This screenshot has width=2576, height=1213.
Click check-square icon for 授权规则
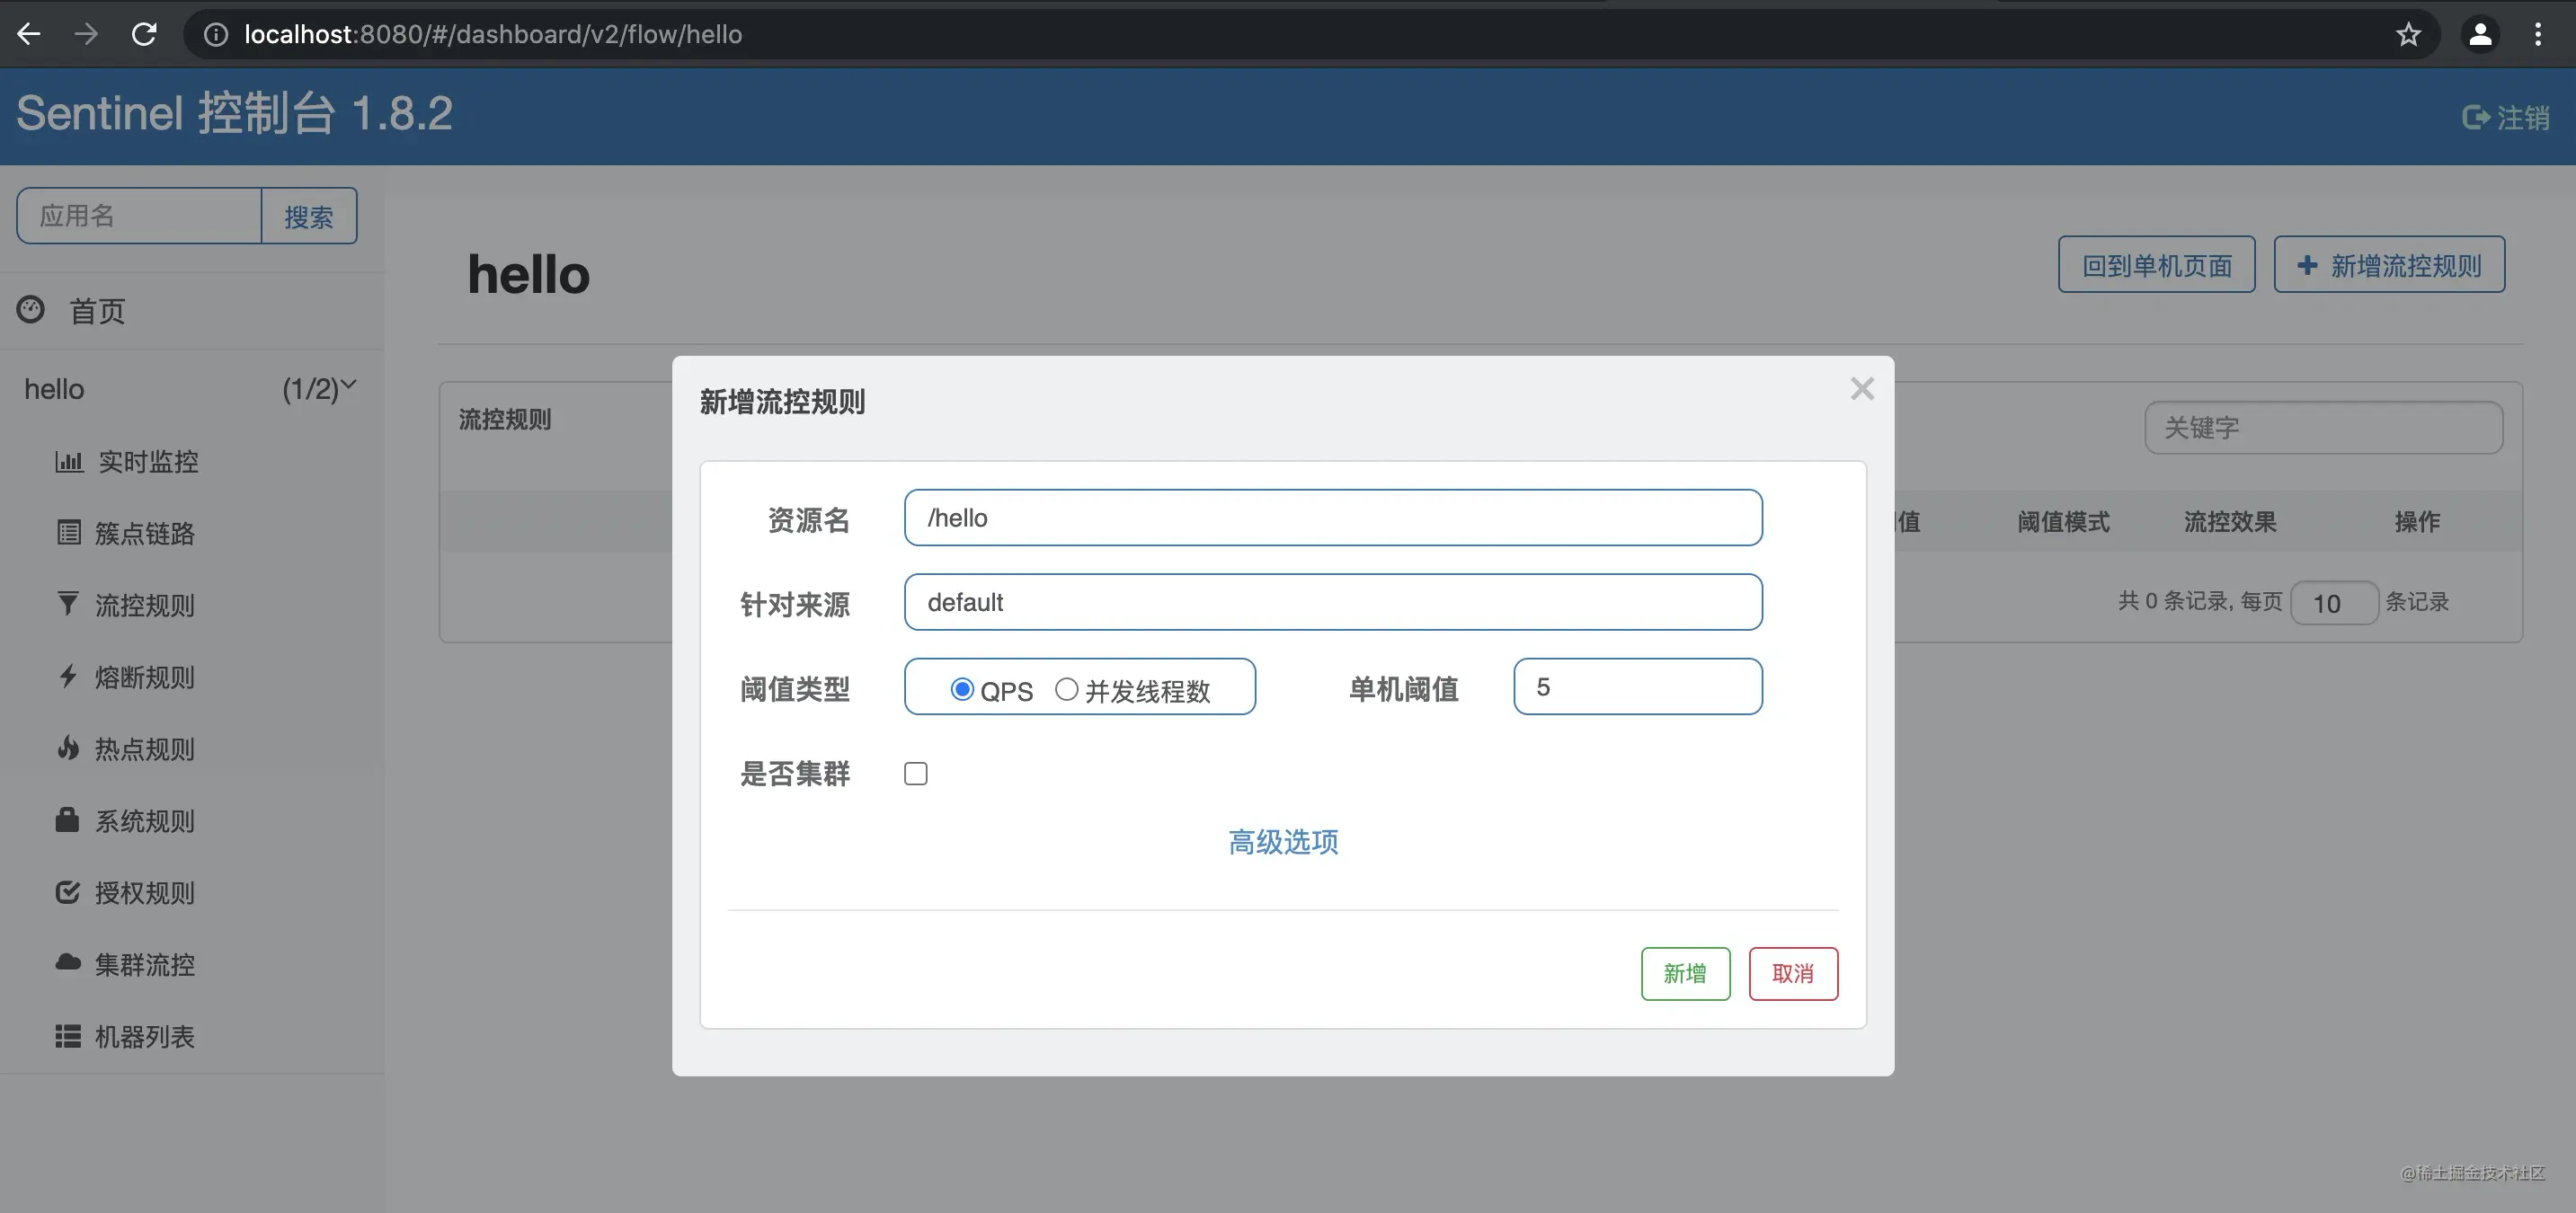coord(67,892)
